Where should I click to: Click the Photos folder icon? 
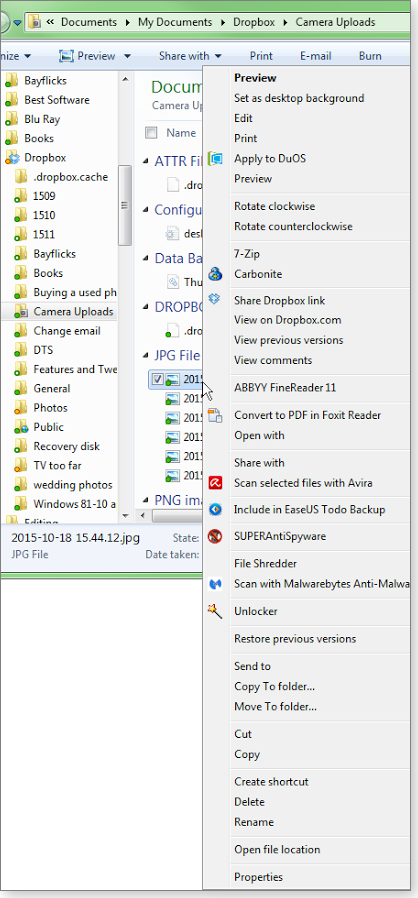pyautogui.click(x=21, y=408)
